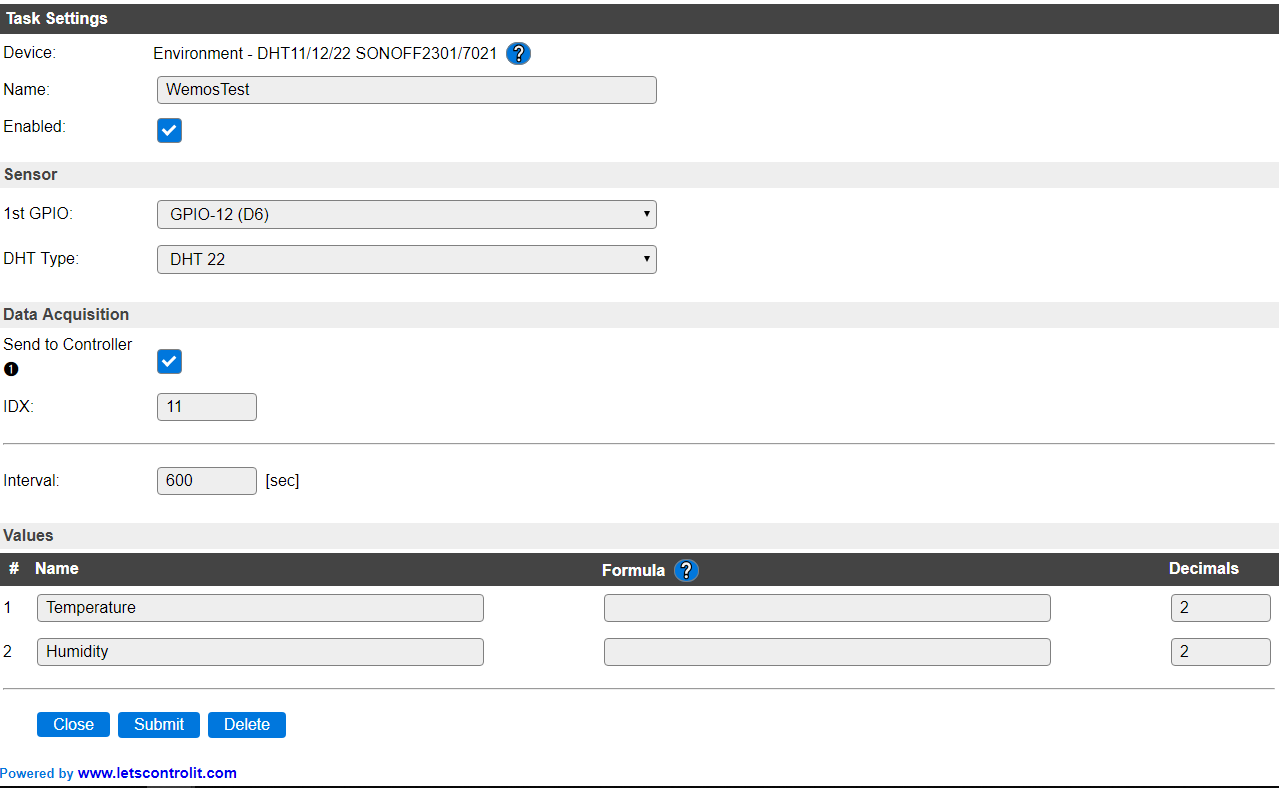Toggle the Enabled checkbox

pos(169,131)
